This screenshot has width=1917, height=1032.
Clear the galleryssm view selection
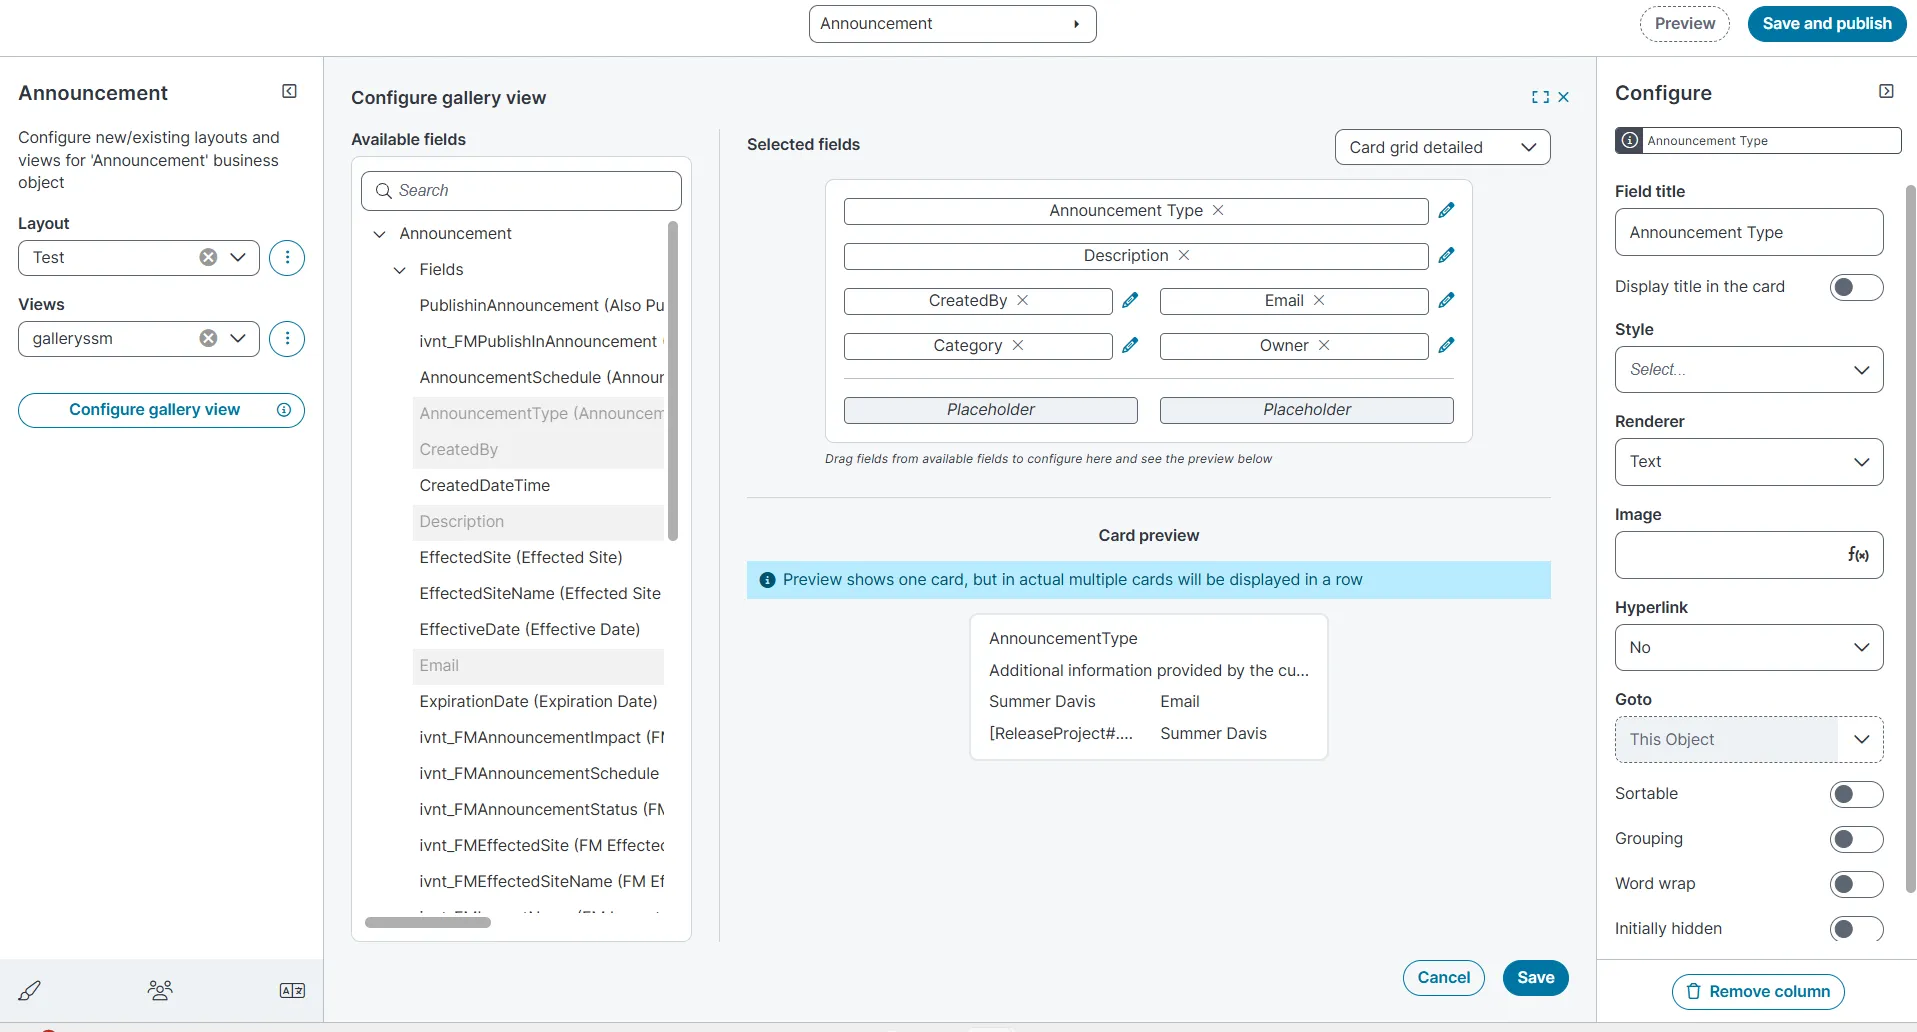208,338
